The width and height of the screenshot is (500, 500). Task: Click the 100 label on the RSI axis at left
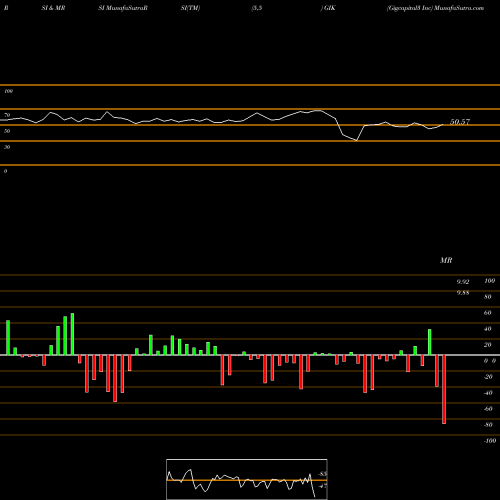pos(8,91)
